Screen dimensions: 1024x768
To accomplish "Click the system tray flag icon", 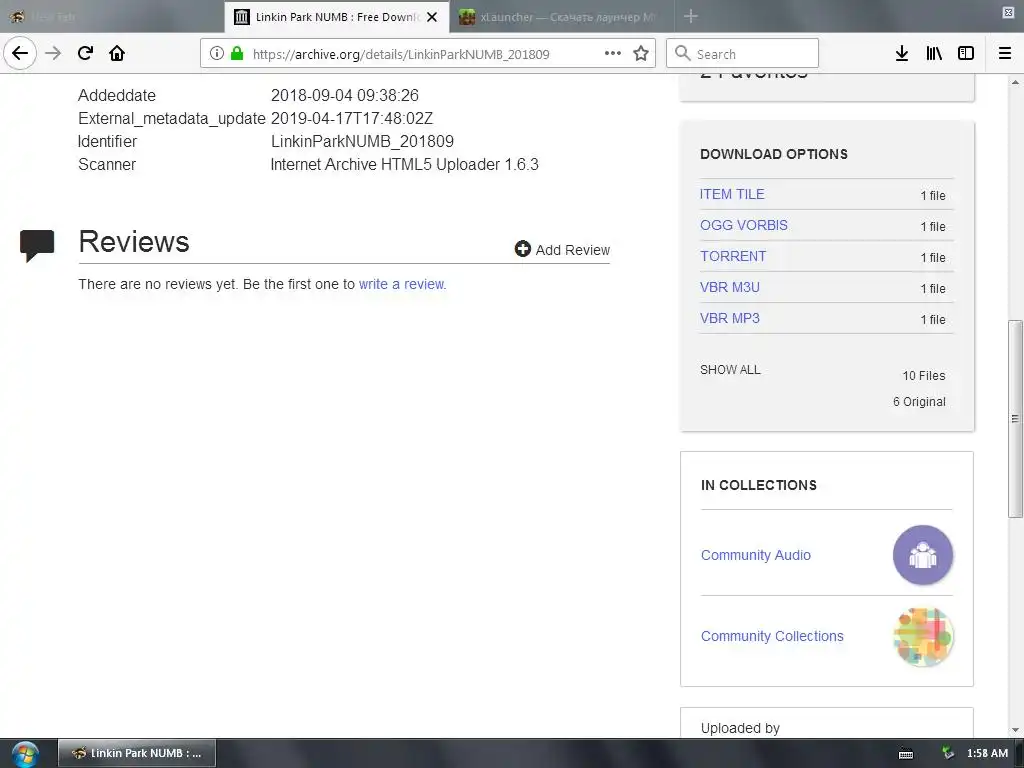I will (948, 753).
